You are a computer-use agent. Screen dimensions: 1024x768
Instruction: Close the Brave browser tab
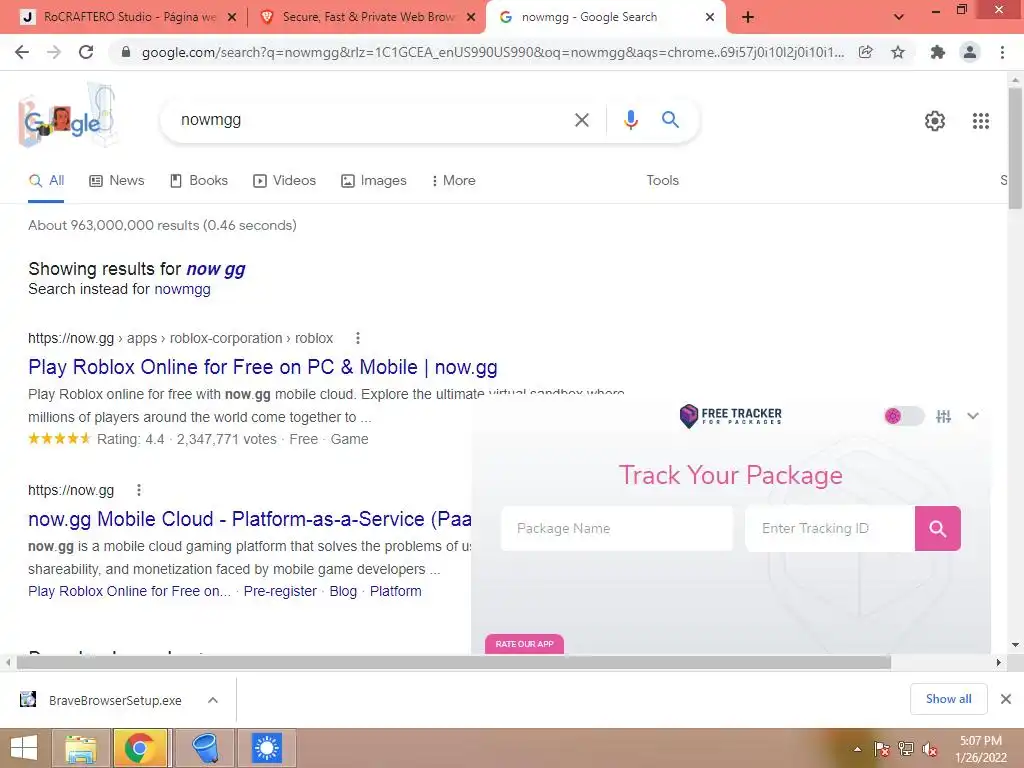point(471,18)
